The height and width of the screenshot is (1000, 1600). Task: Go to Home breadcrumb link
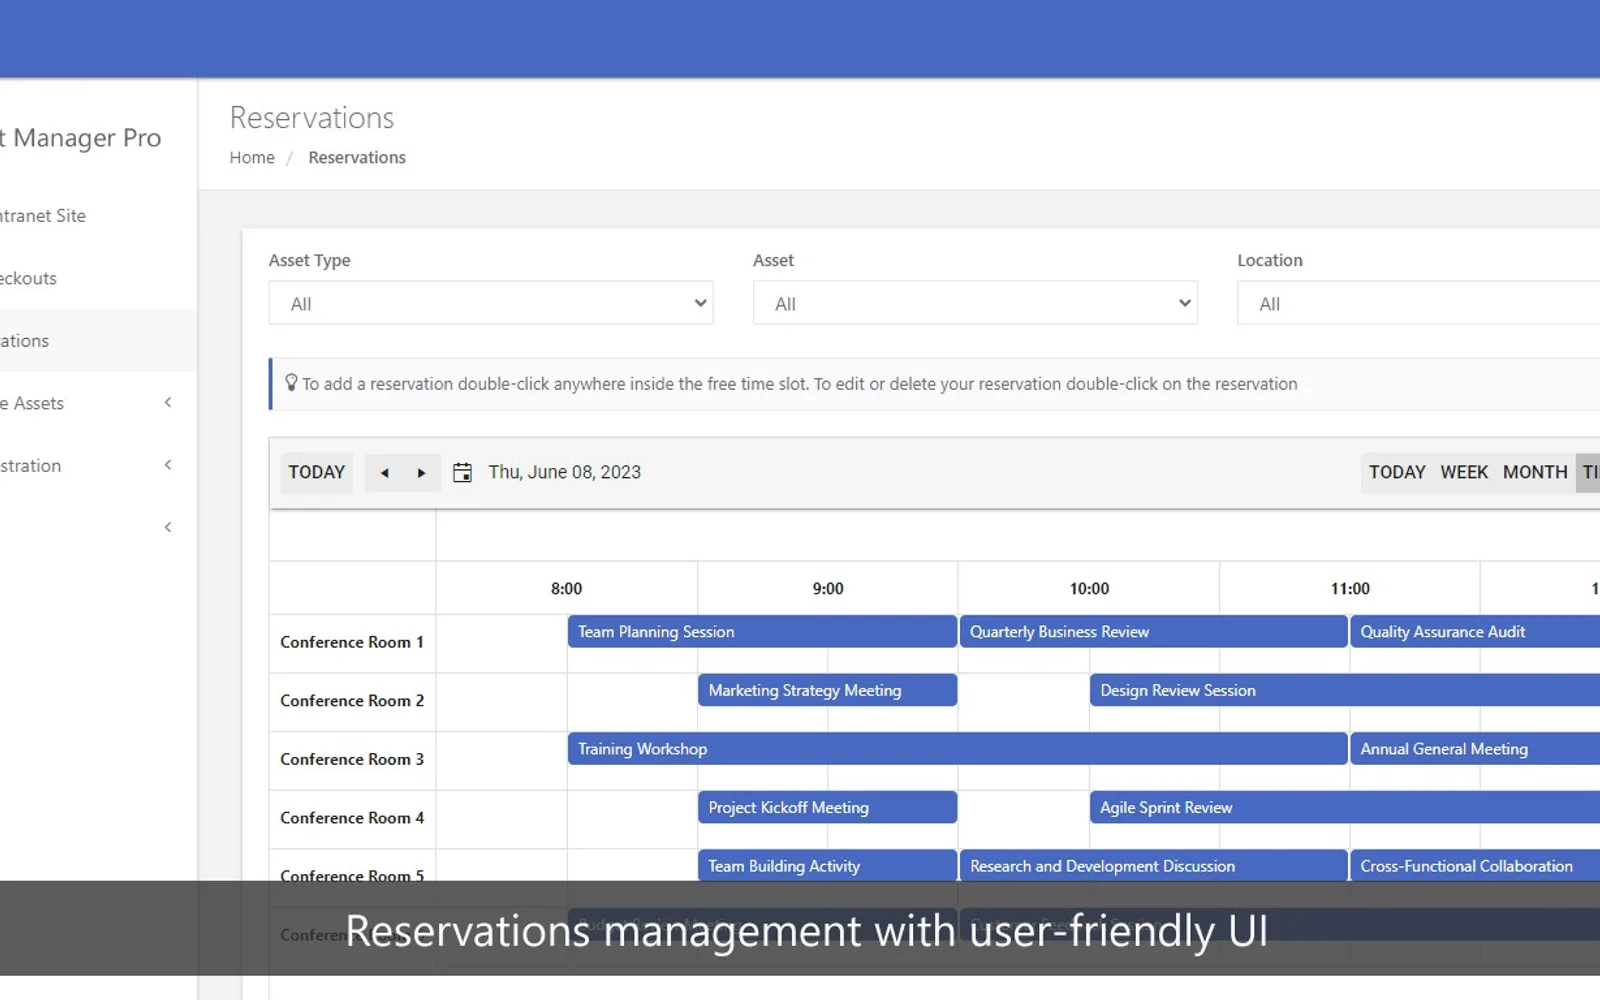252,158
